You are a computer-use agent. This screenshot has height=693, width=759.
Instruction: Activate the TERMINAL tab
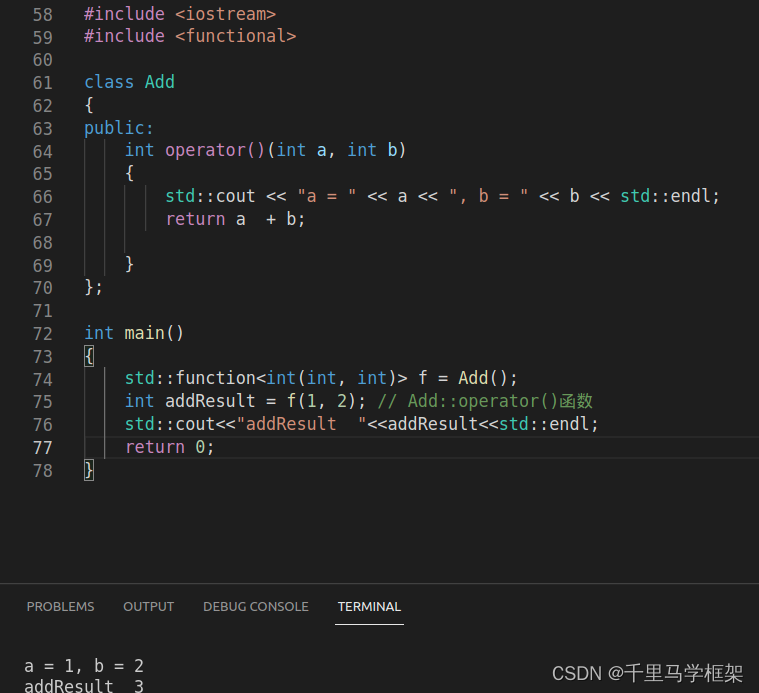coord(369,606)
